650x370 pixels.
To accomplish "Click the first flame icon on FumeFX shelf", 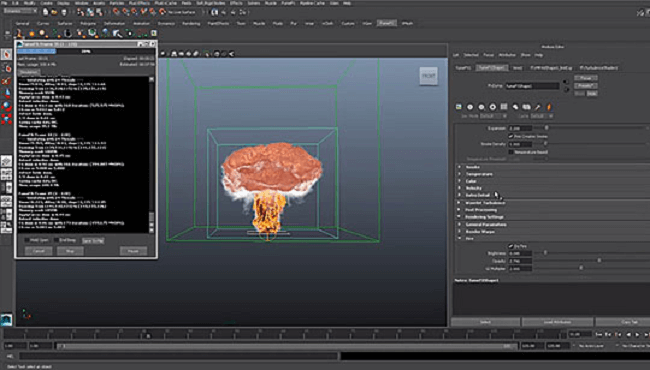I will 19,33.
